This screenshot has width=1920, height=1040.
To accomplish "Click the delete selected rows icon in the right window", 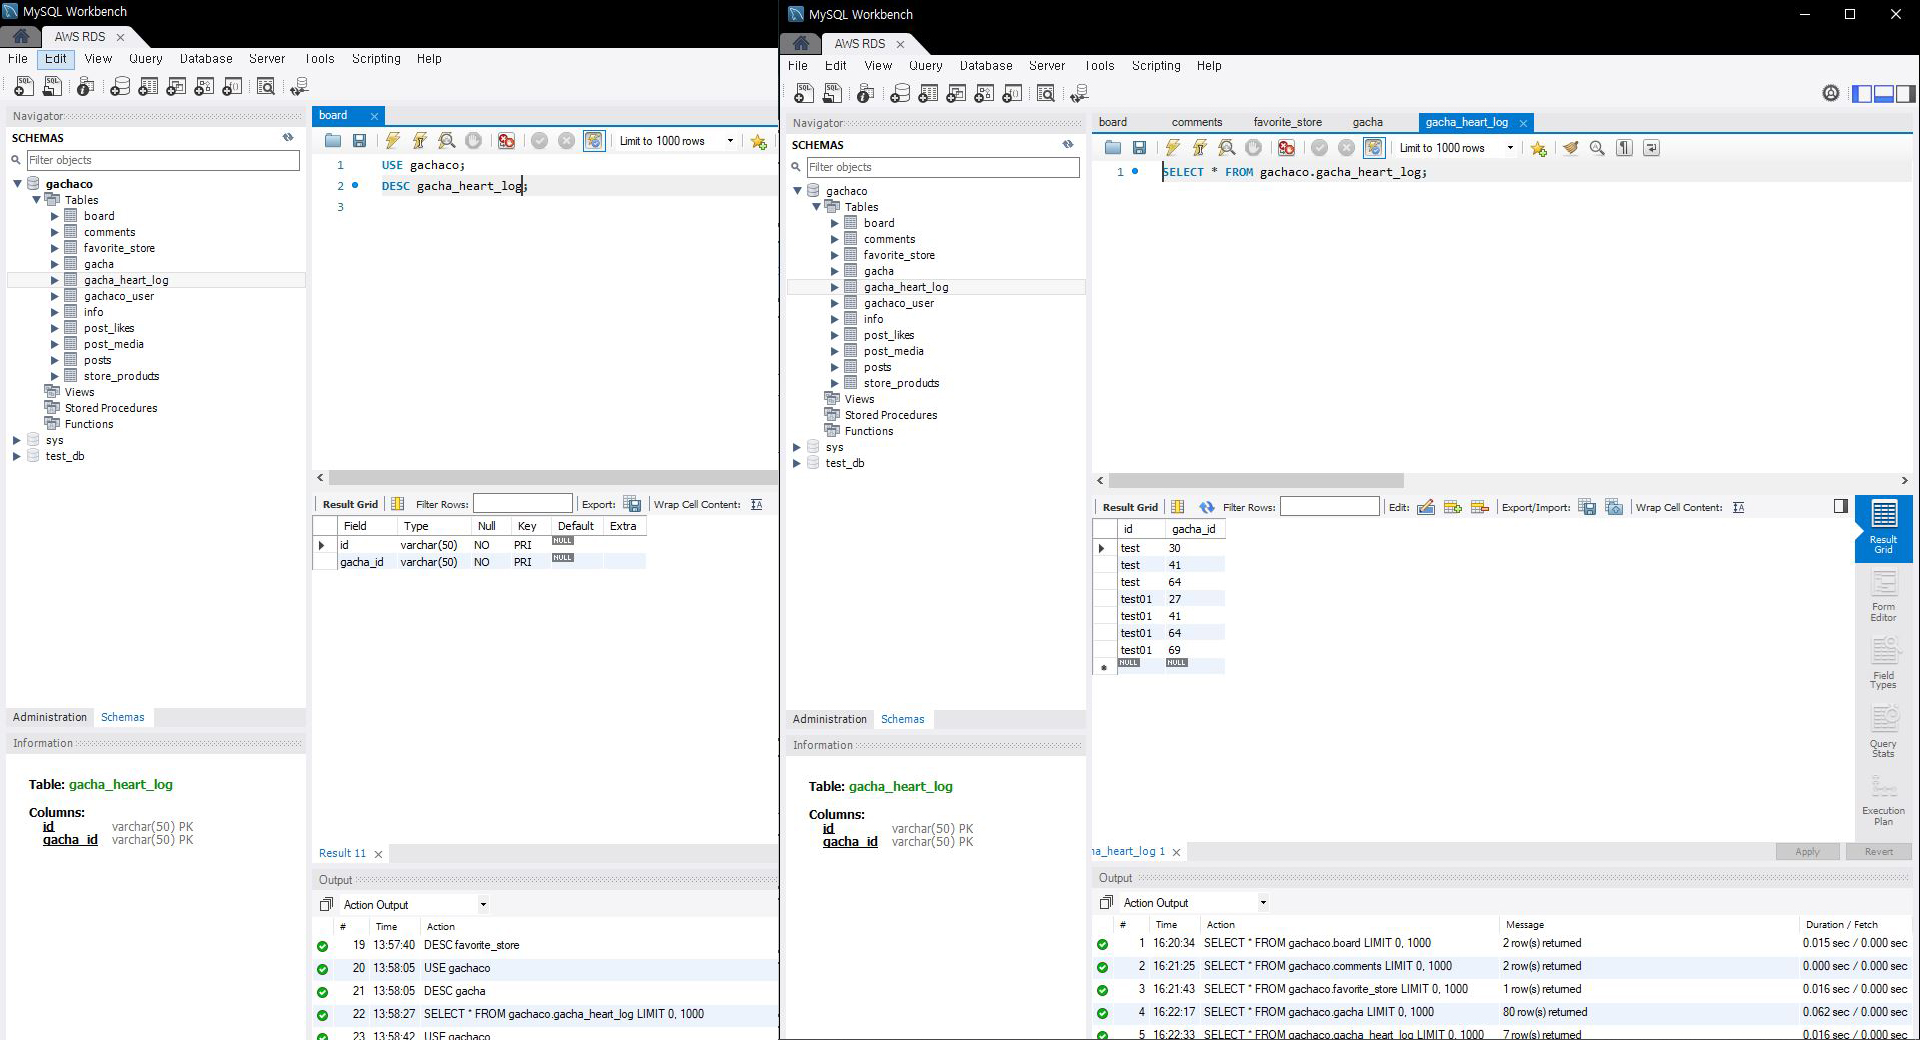I will [x=1480, y=507].
